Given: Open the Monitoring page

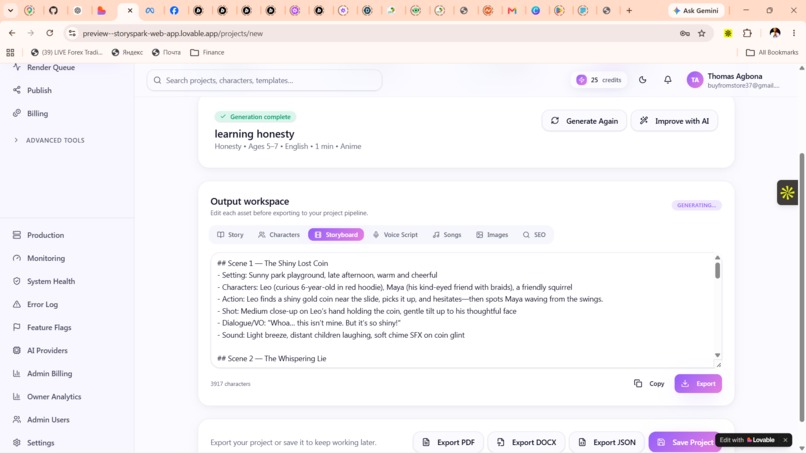Looking at the screenshot, I should (39, 258).
